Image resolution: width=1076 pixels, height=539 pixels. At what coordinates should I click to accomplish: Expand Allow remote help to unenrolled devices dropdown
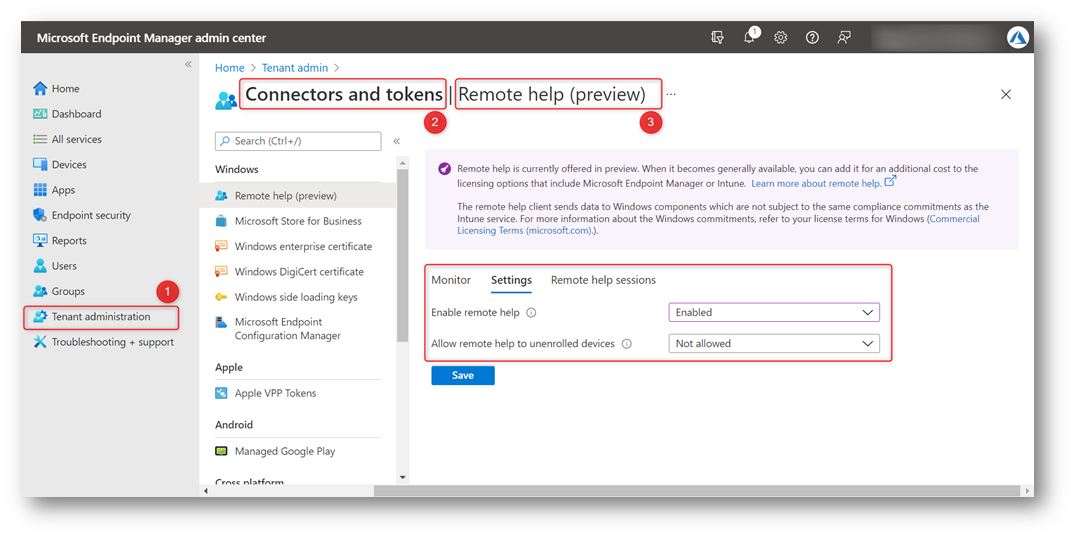(774, 343)
